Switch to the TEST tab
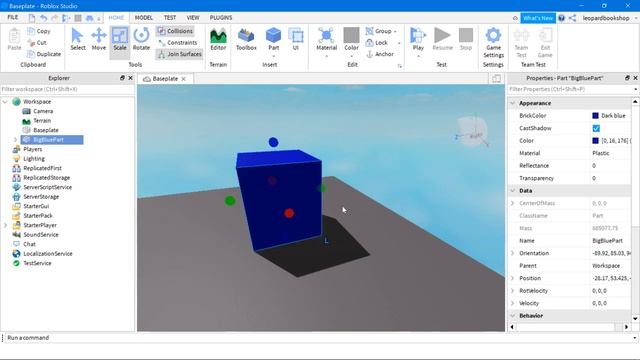 click(x=170, y=18)
